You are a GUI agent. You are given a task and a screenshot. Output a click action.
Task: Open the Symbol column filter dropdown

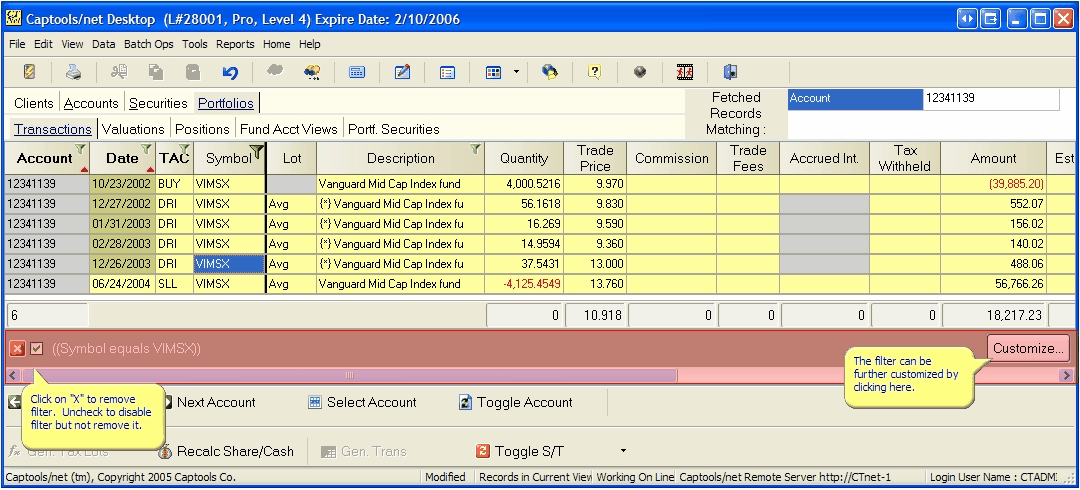pyautogui.click(x=257, y=151)
